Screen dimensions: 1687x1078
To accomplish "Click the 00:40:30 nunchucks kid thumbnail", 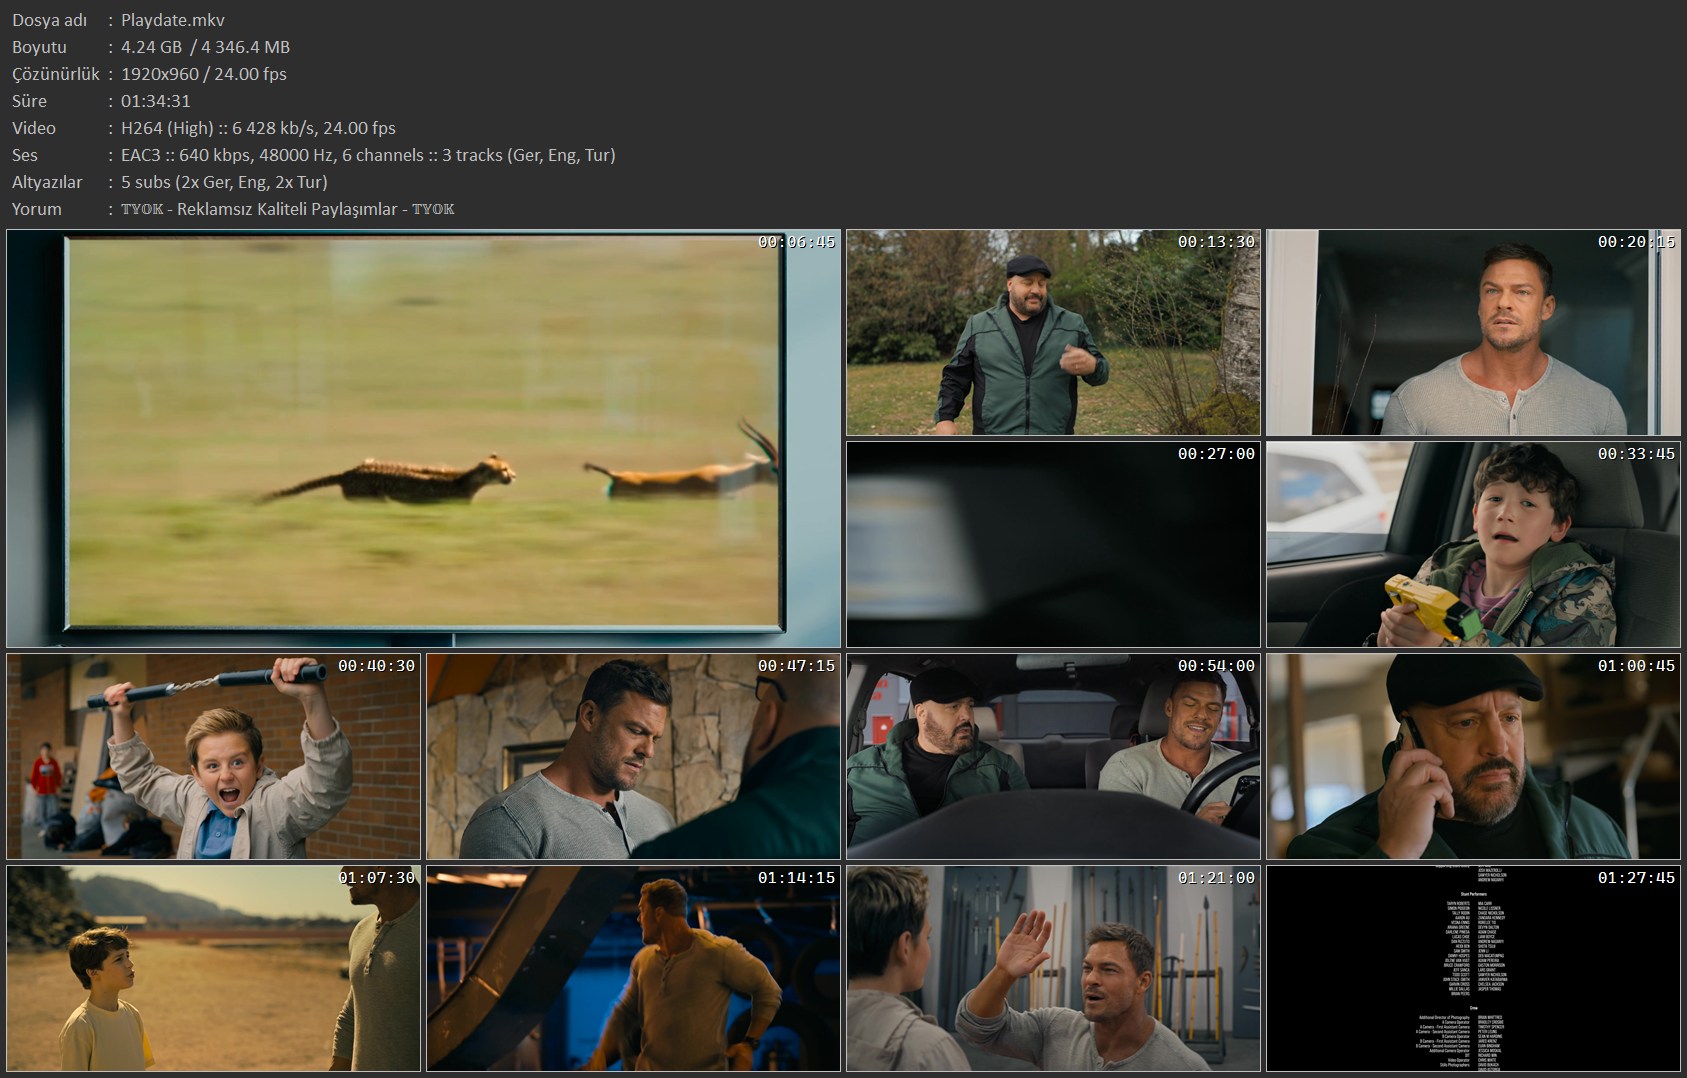I will point(213,757).
